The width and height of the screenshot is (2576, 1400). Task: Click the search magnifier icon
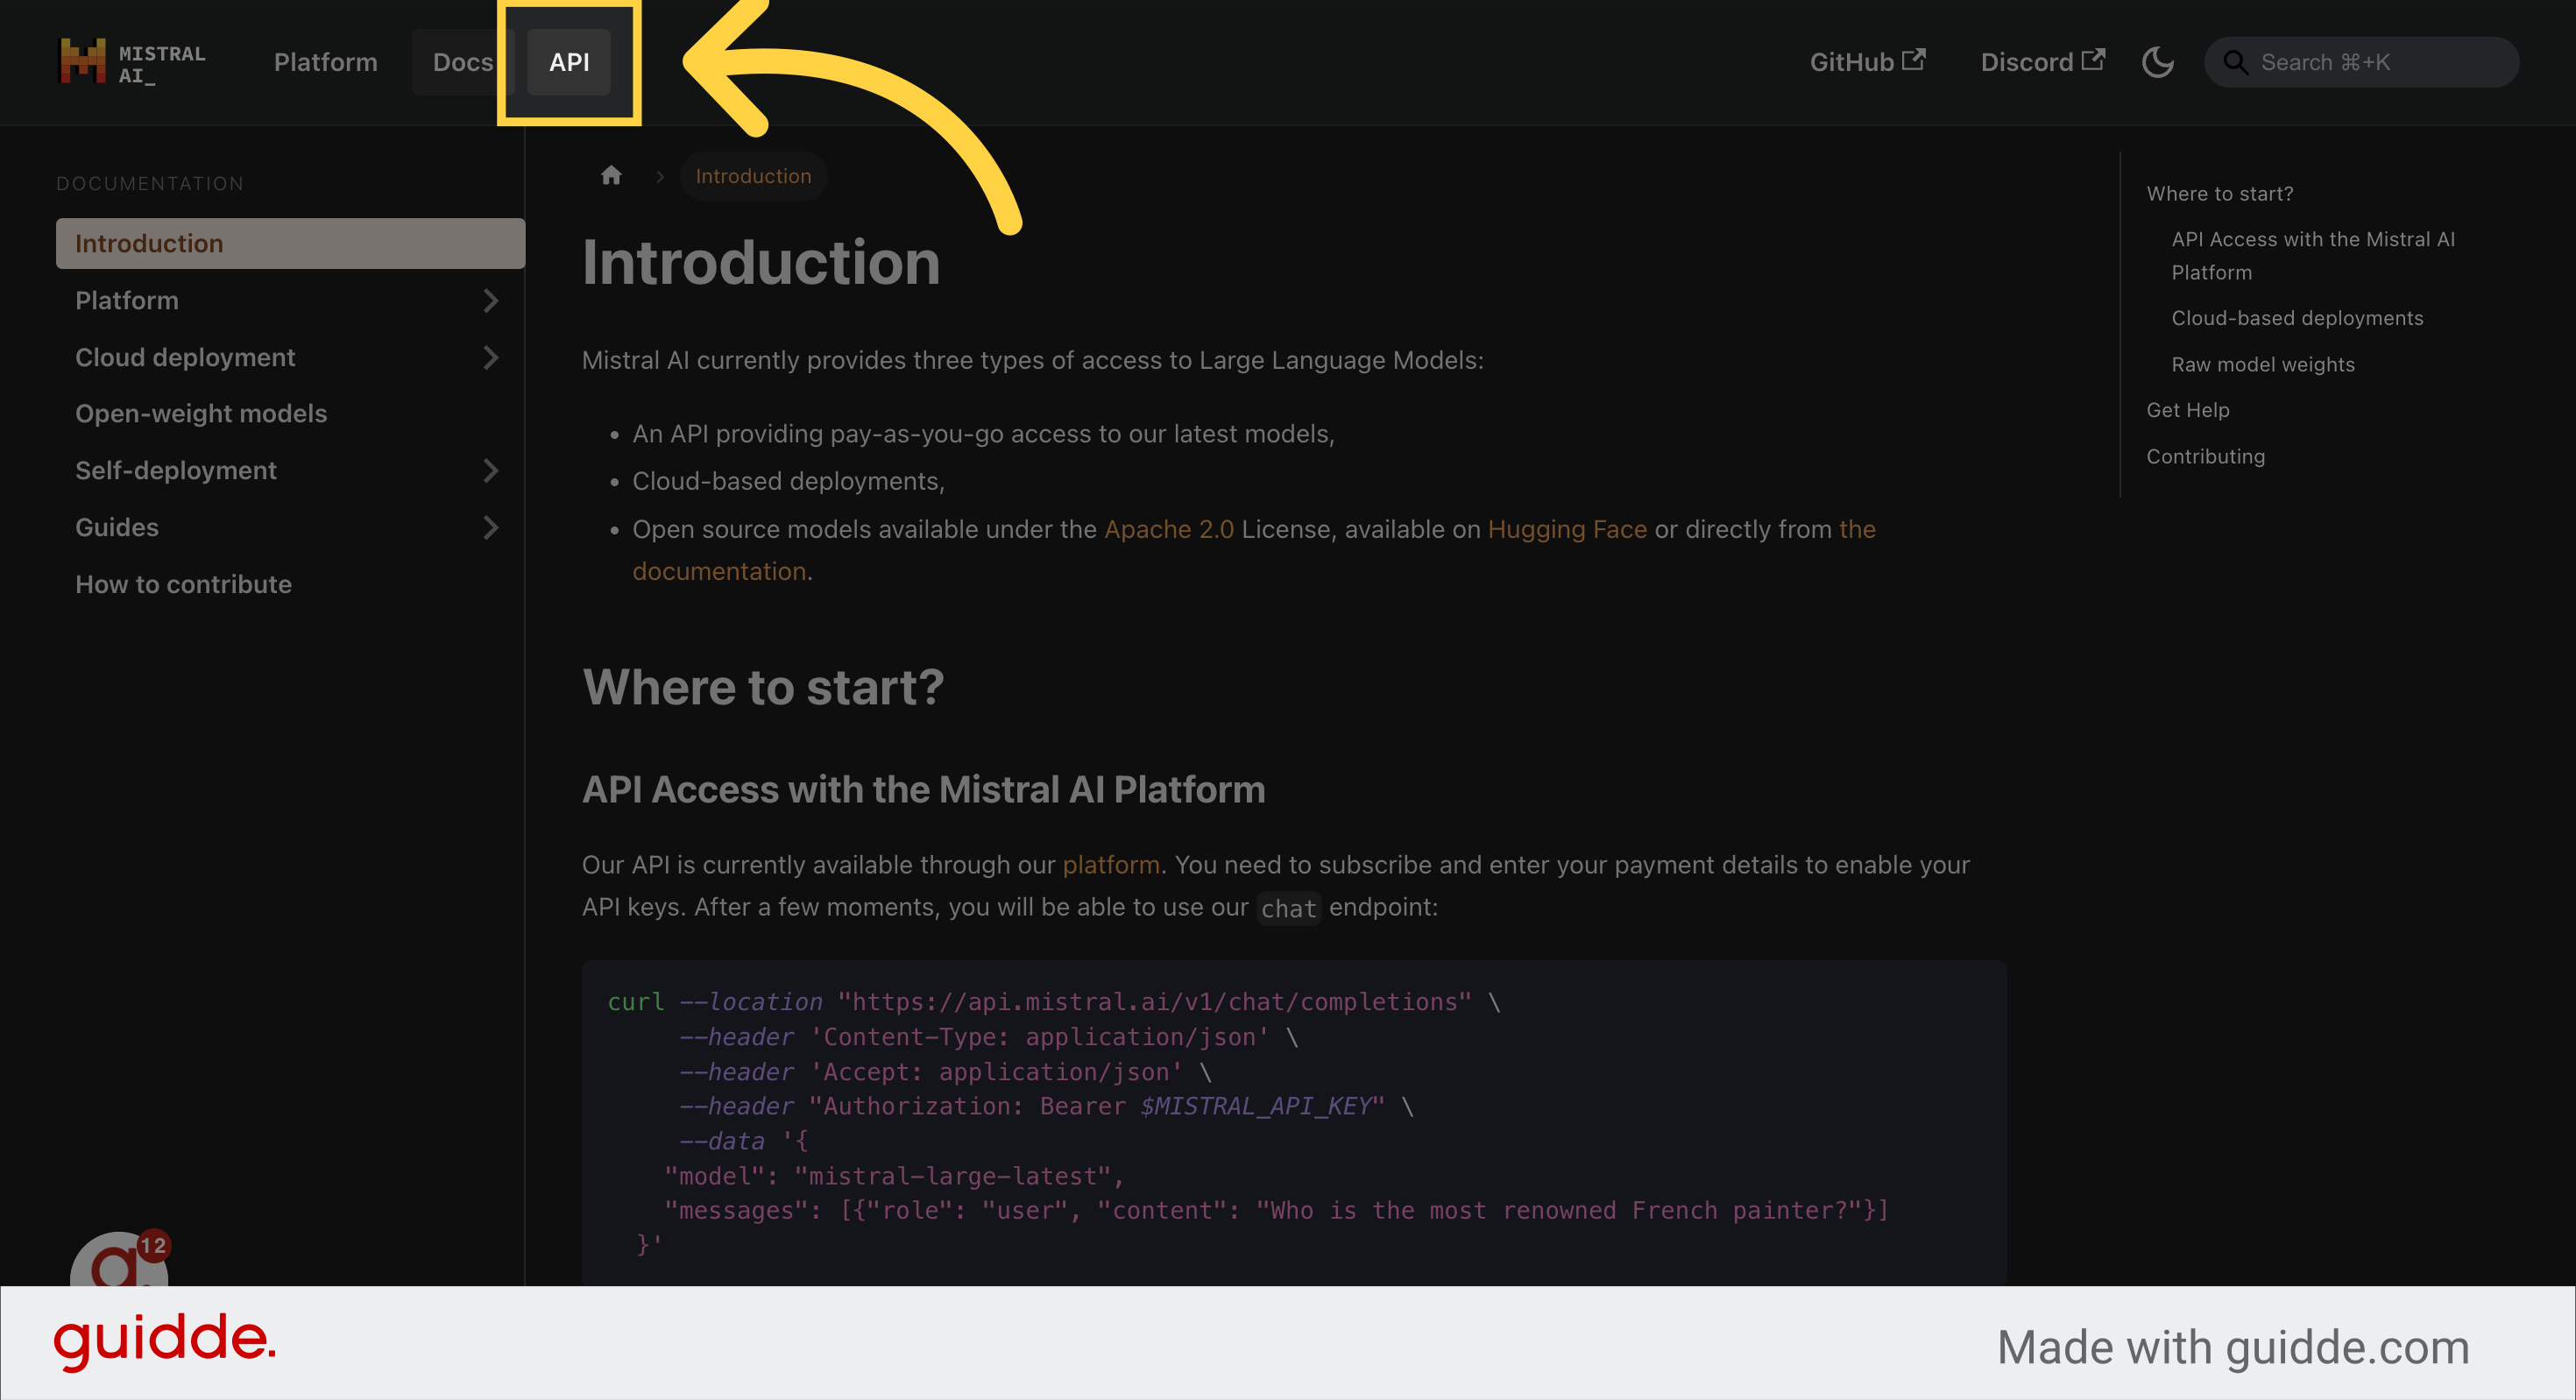click(2237, 62)
